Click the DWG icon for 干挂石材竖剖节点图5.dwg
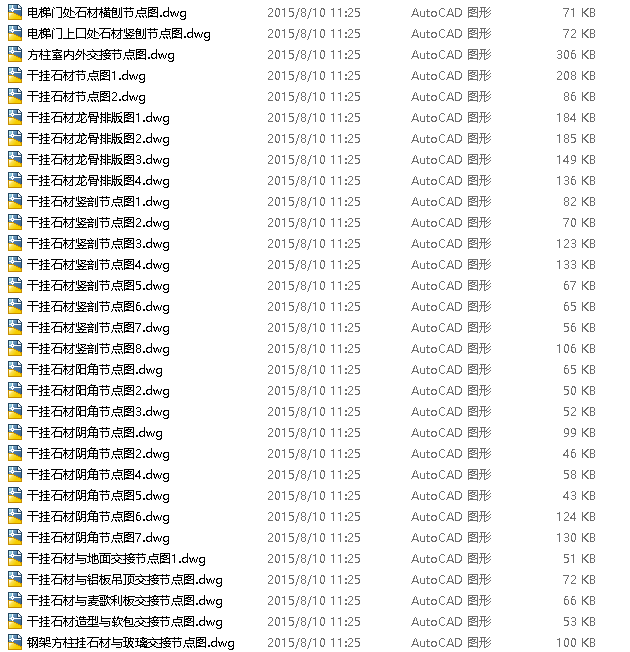The height and width of the screenshot is (652, 630). (x=15, y=286)
